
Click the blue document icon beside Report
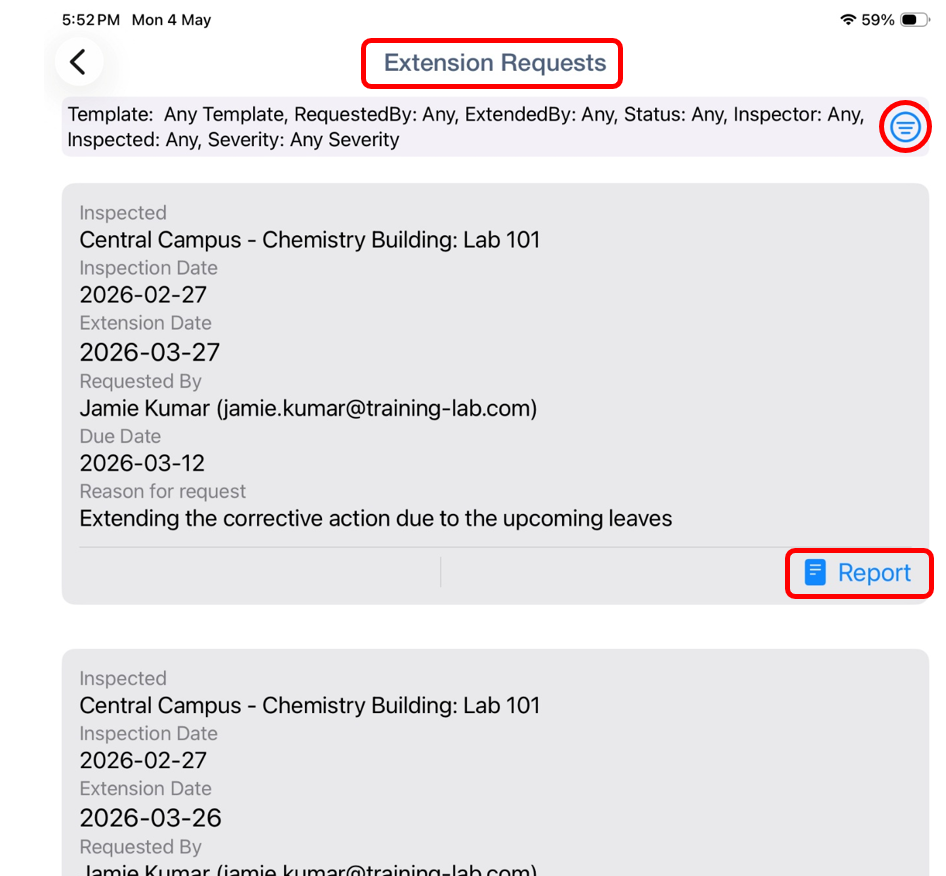(814, 573)
